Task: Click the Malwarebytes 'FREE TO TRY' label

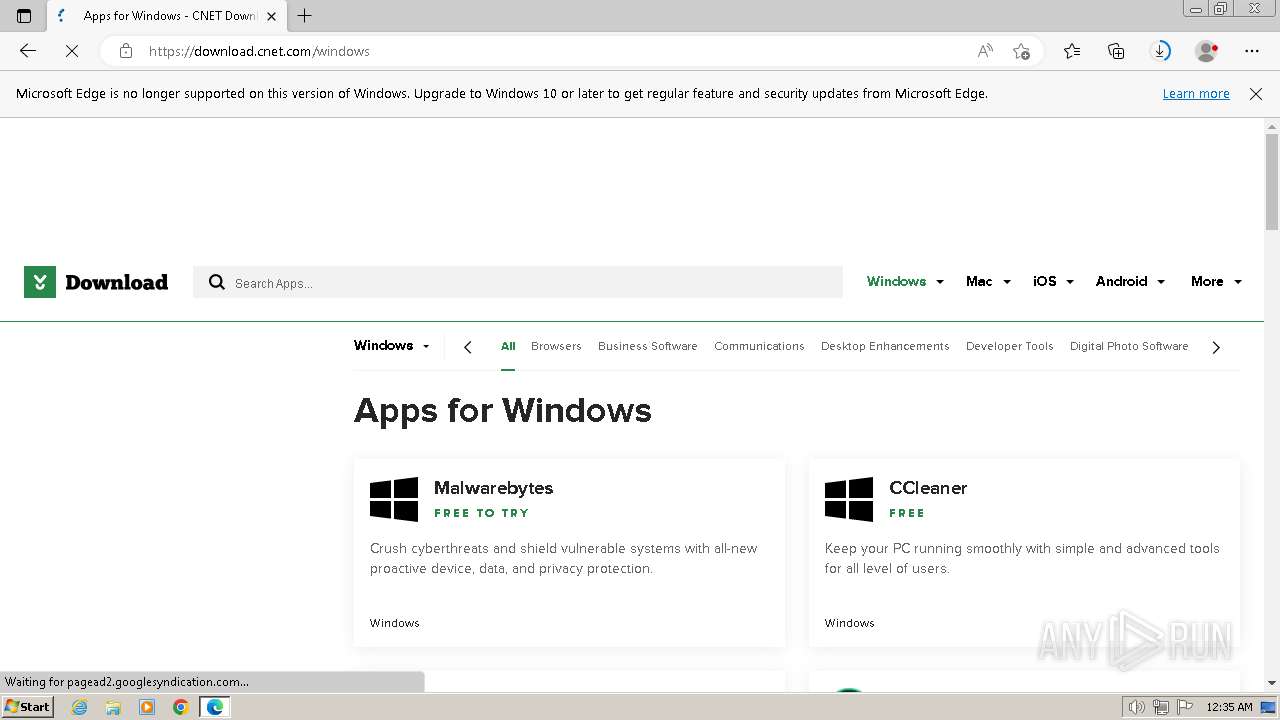Action: (481, 513)
